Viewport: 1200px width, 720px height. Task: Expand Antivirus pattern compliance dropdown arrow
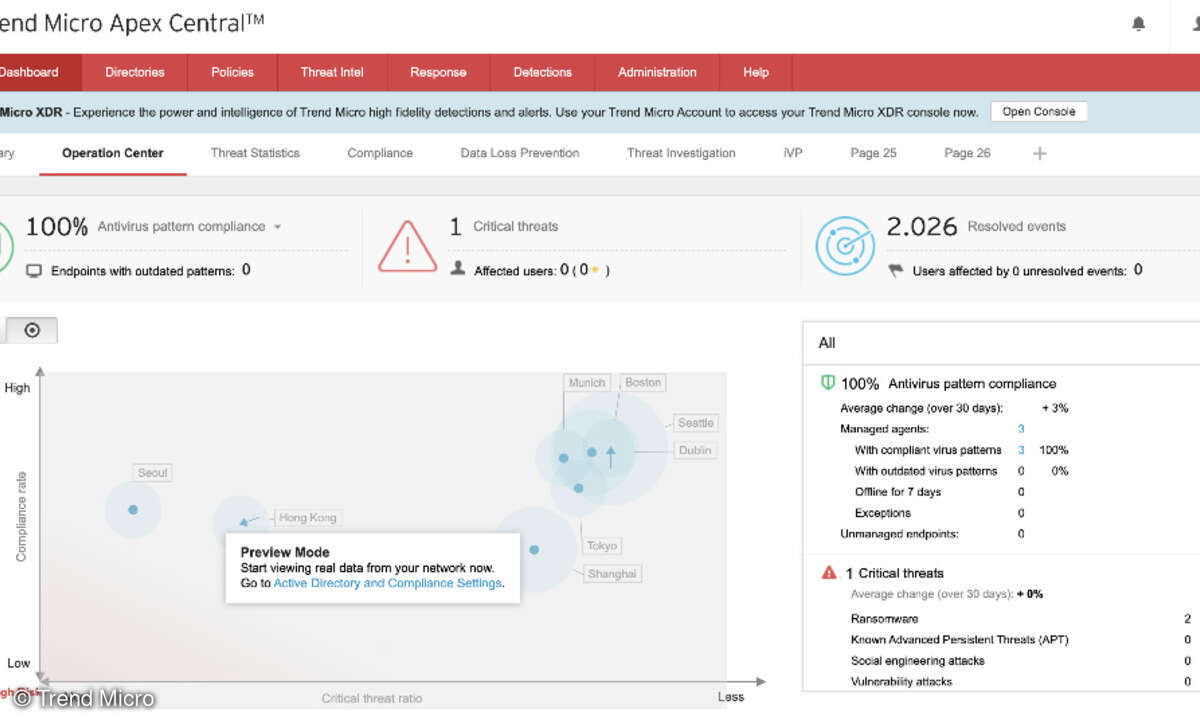278,227
